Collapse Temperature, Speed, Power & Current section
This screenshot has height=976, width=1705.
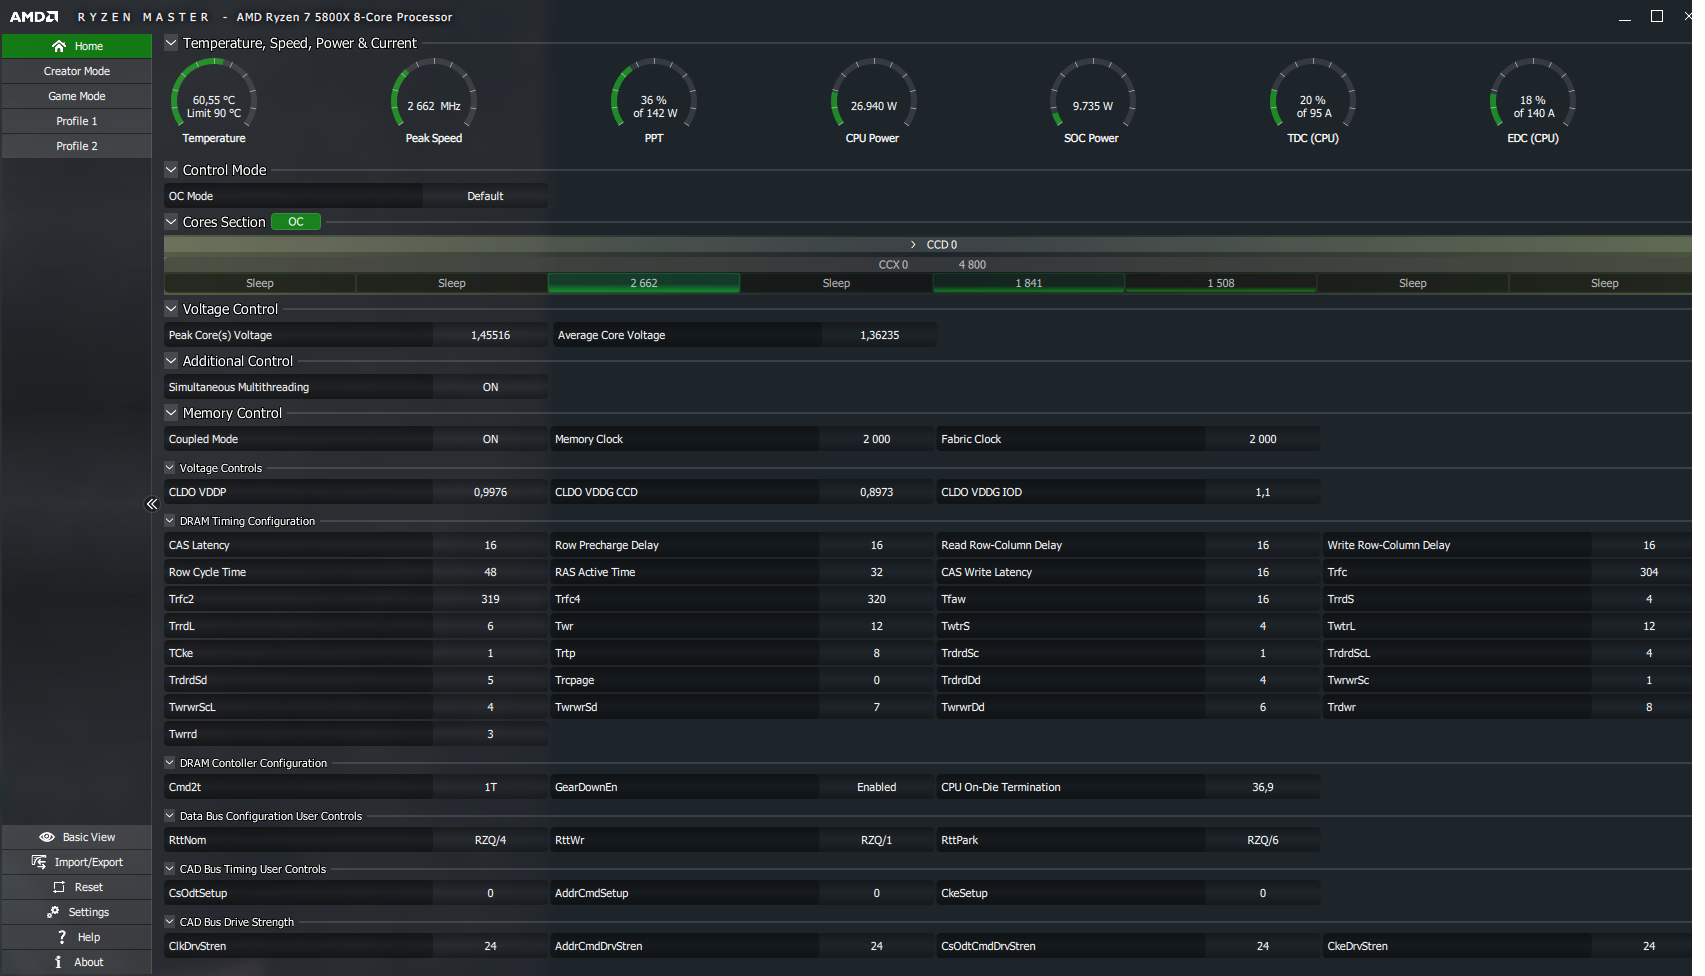[x=171, y=43]
